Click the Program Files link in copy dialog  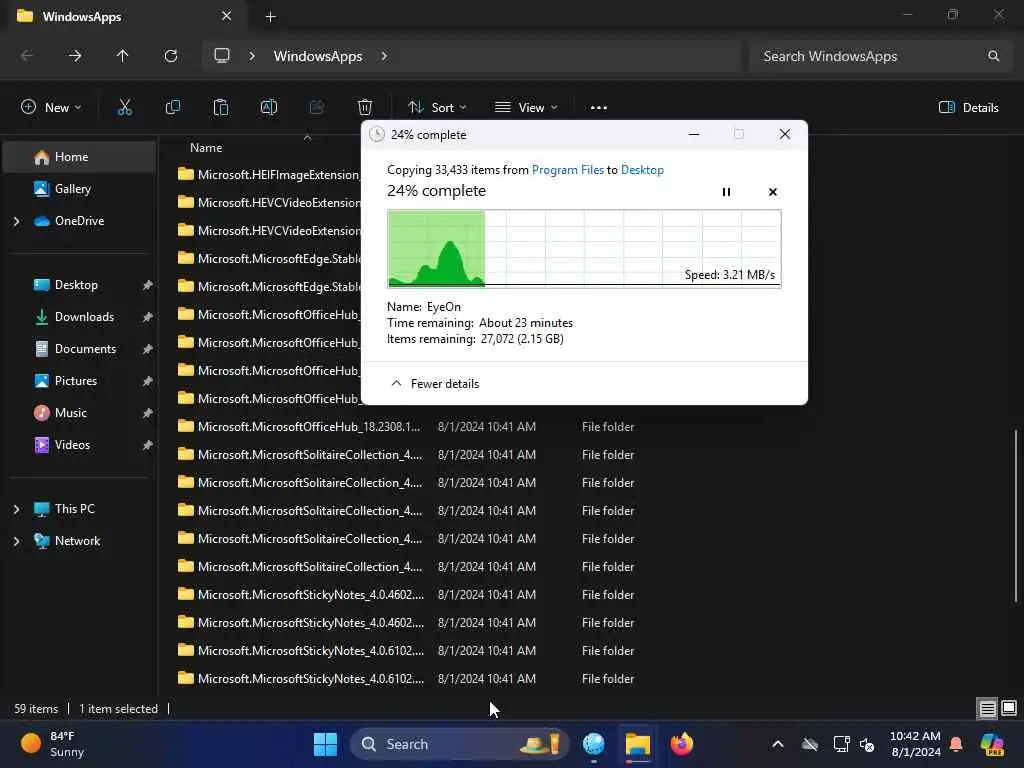point(568,170)
